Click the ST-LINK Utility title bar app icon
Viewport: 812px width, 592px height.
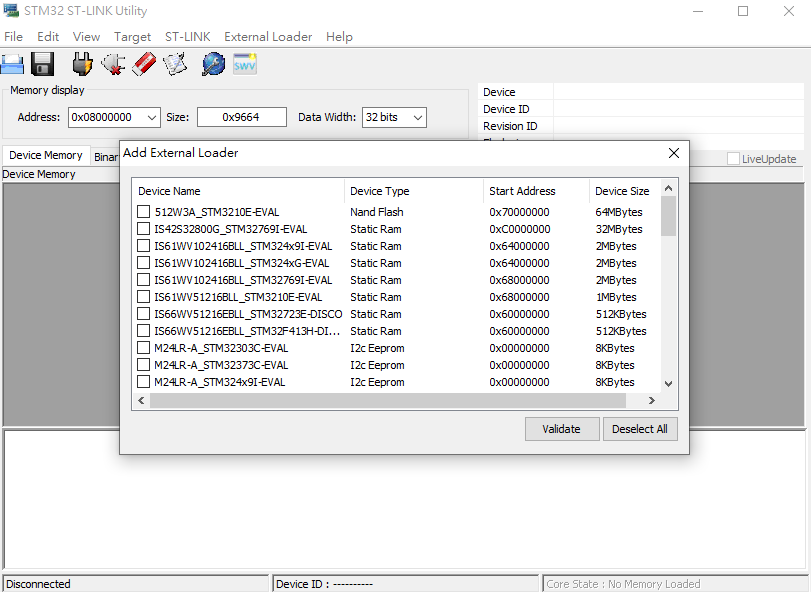coord(11,10)
